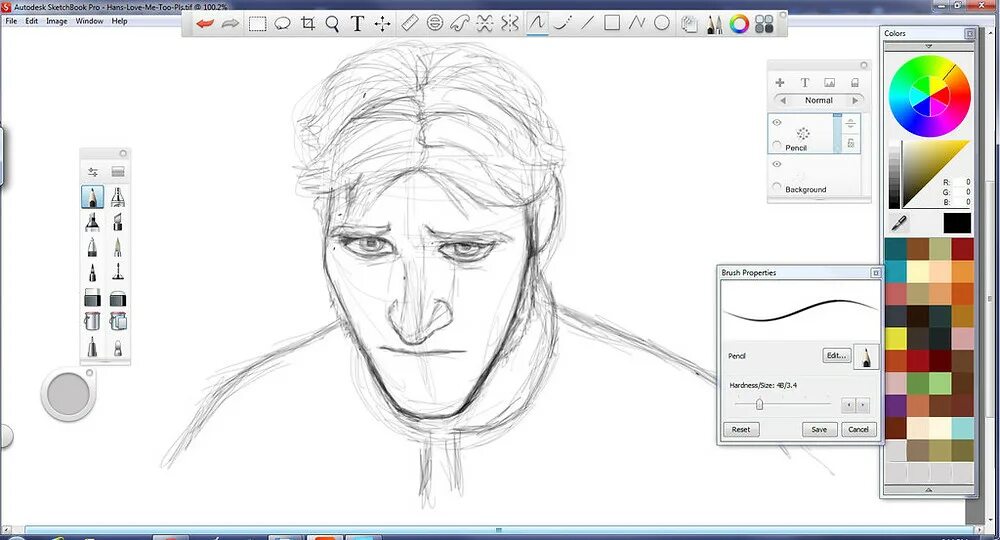Screen dimensions: 1000x540
Task: Click Save in Brush Properties
Action: click(819, 429)
